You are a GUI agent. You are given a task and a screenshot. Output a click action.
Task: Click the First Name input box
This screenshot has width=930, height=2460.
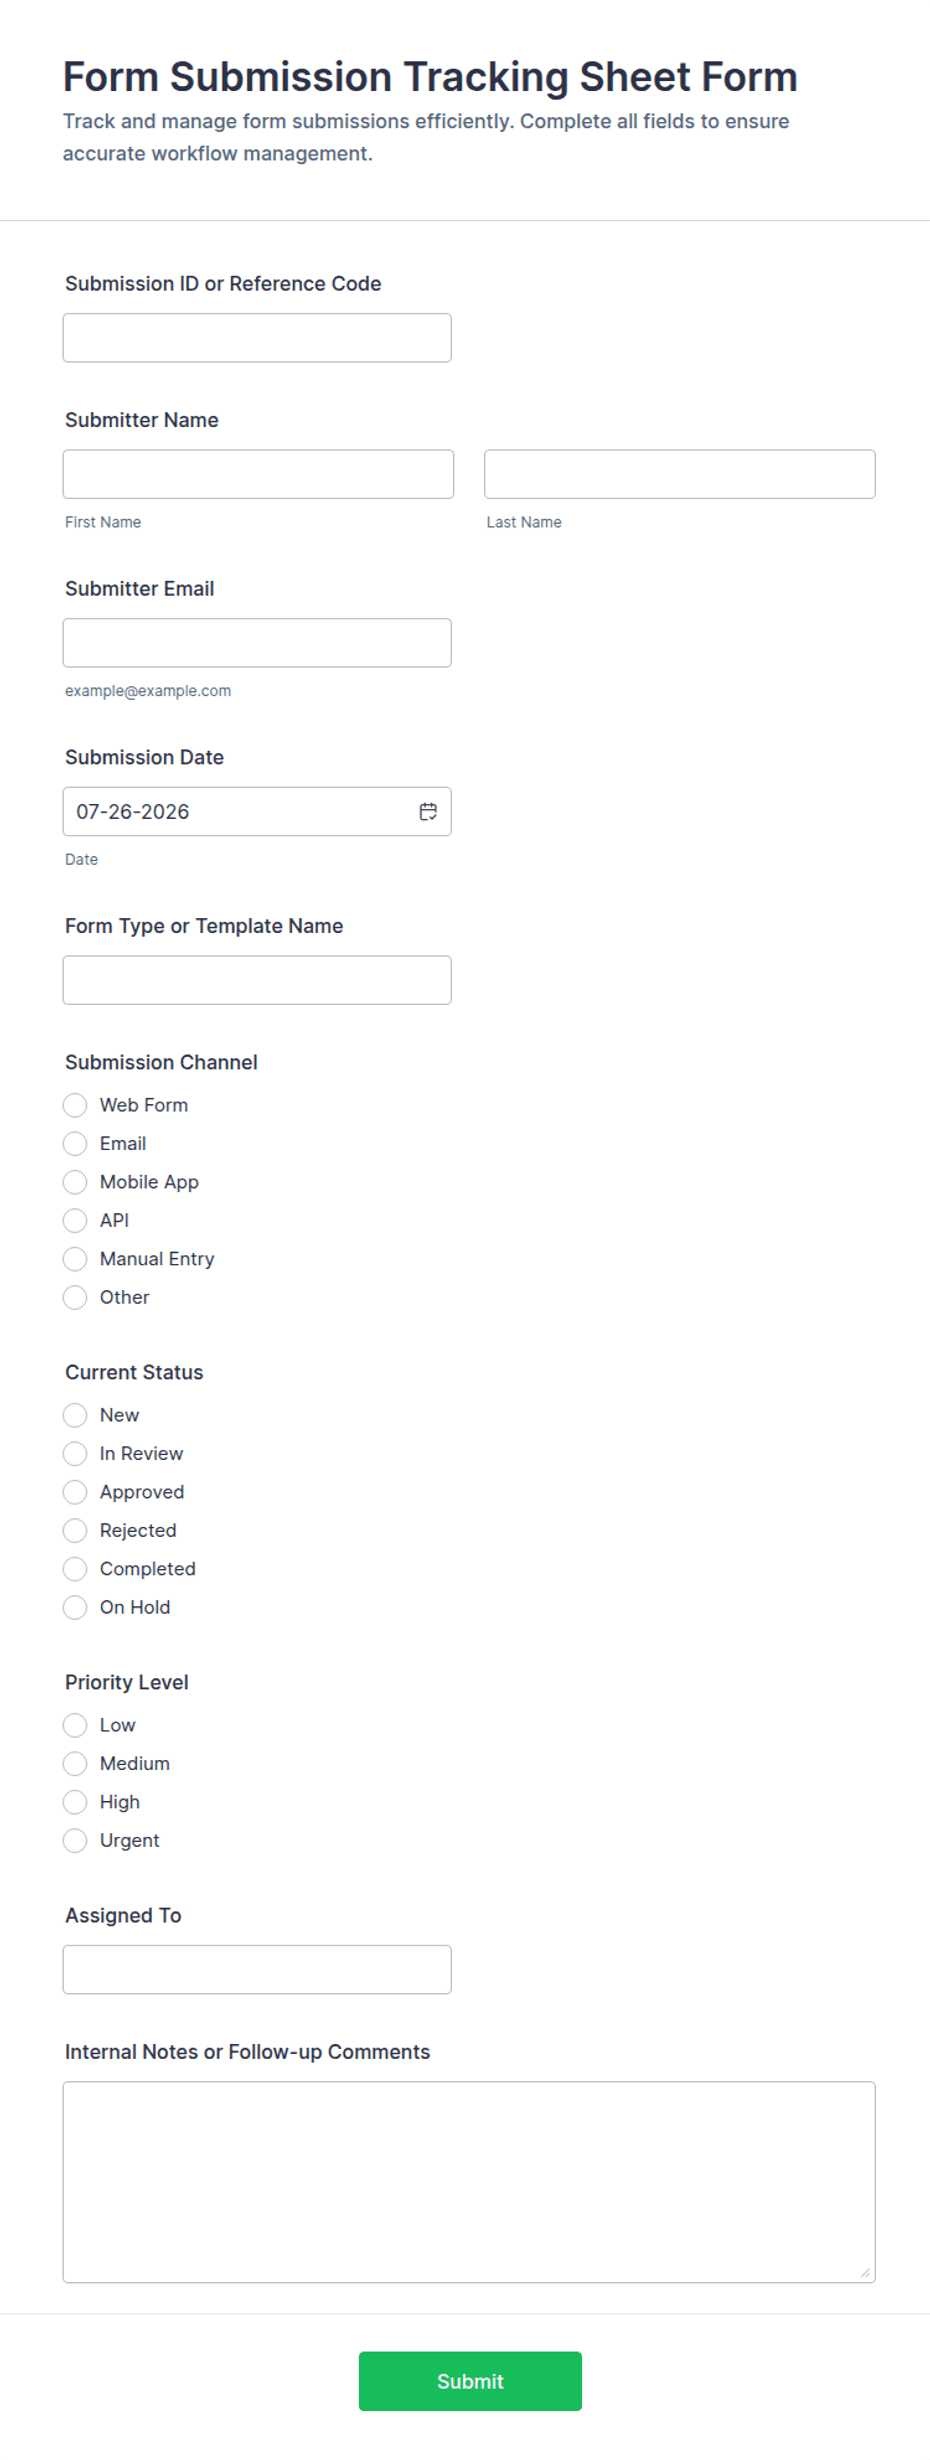[x=258, y=474]
